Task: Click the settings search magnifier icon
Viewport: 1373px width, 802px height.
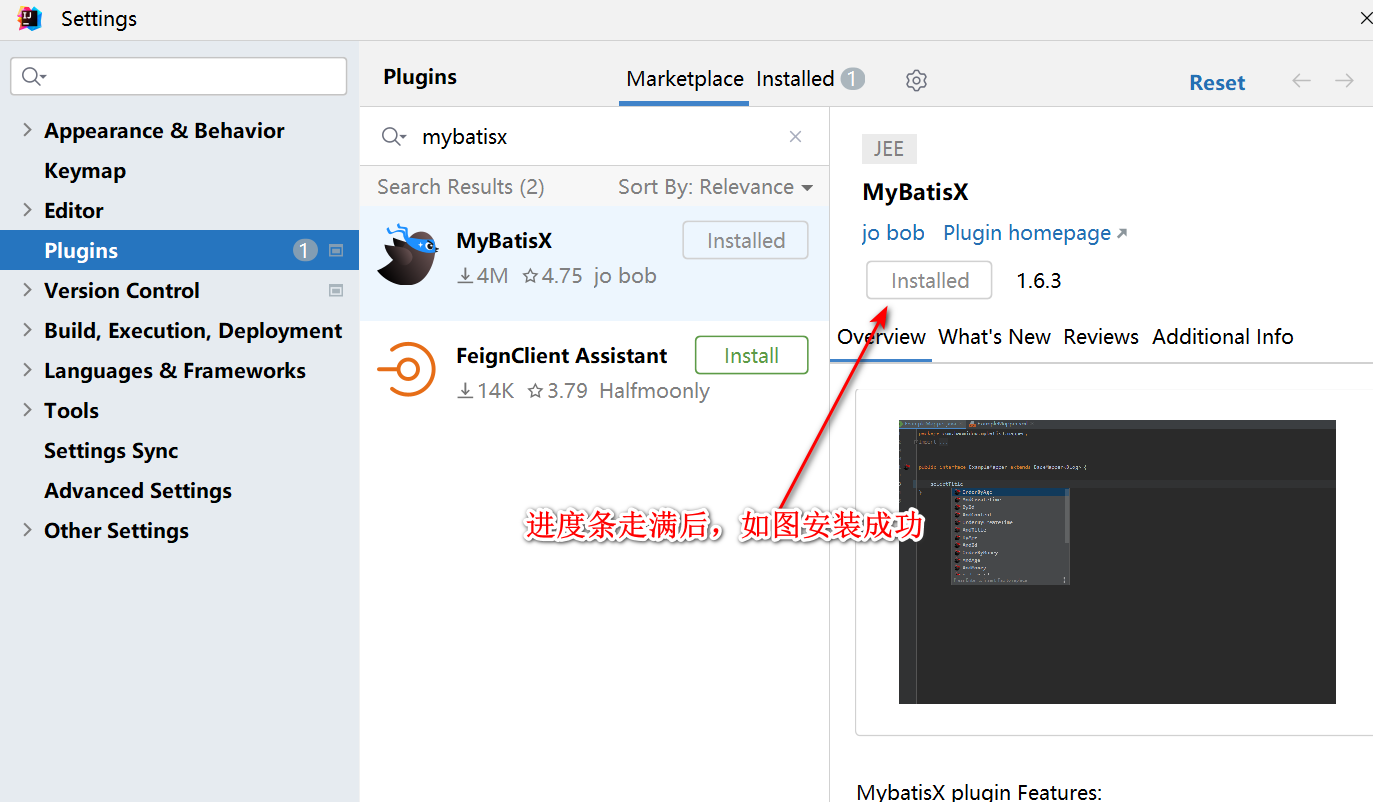Action: tap(34, 77)
